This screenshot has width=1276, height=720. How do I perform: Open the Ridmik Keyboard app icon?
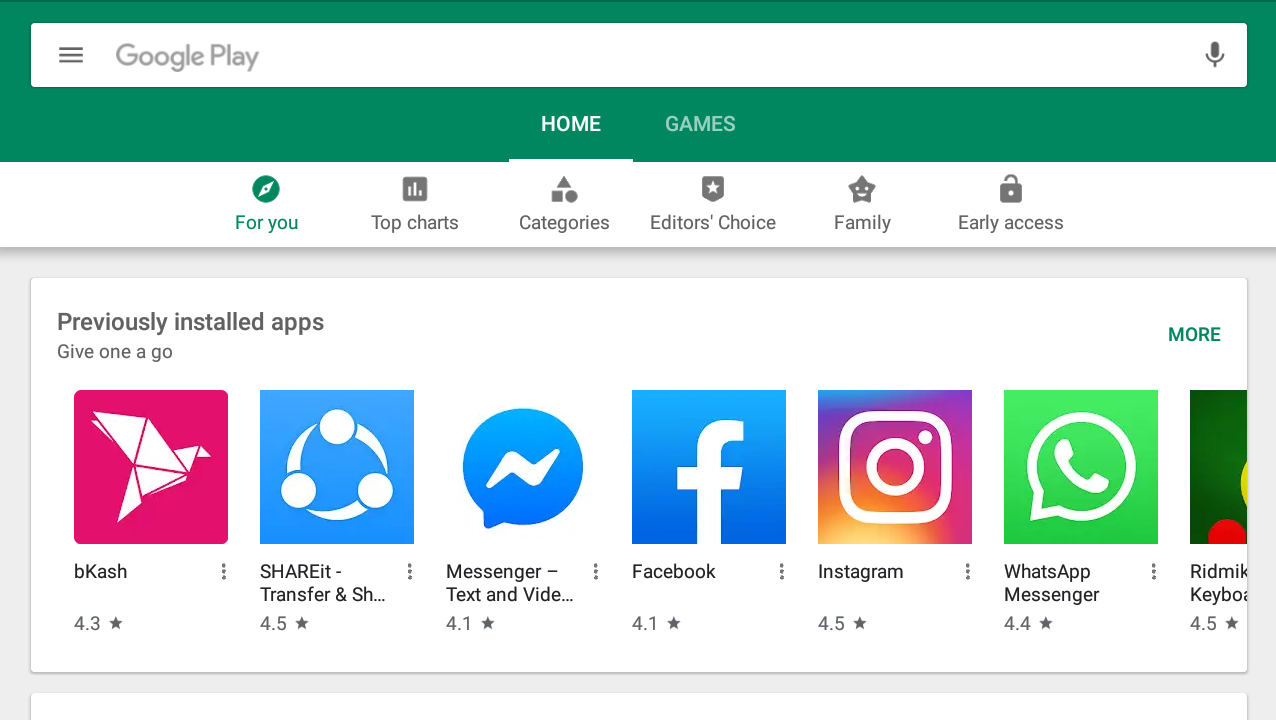point(1218,467)
